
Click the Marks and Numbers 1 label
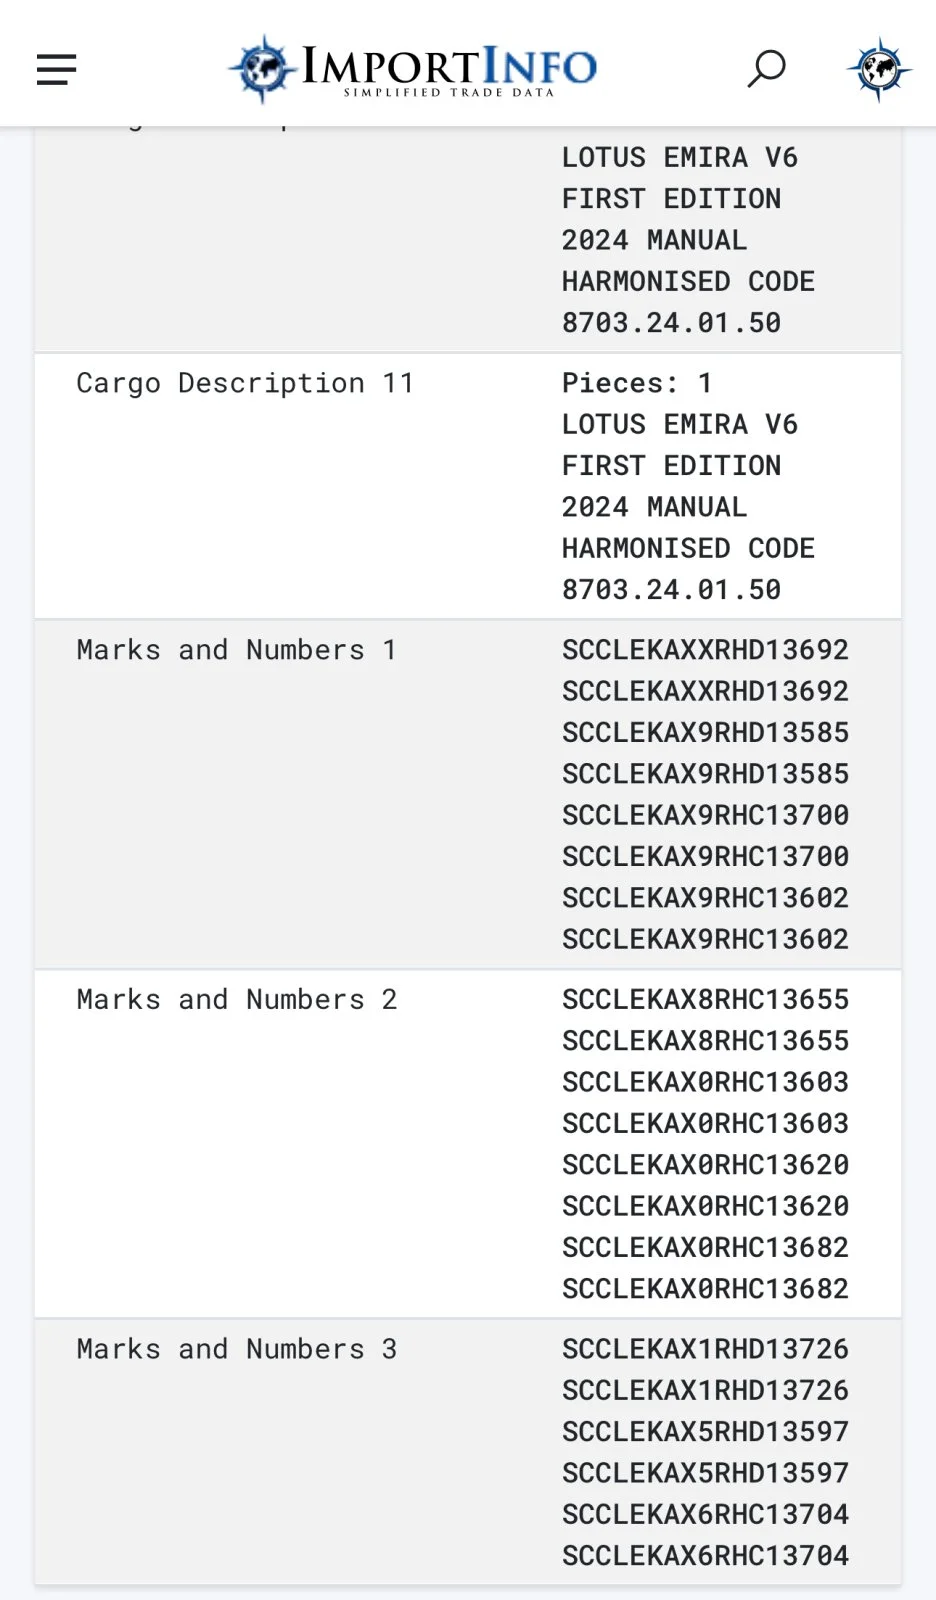click(237, 650)
